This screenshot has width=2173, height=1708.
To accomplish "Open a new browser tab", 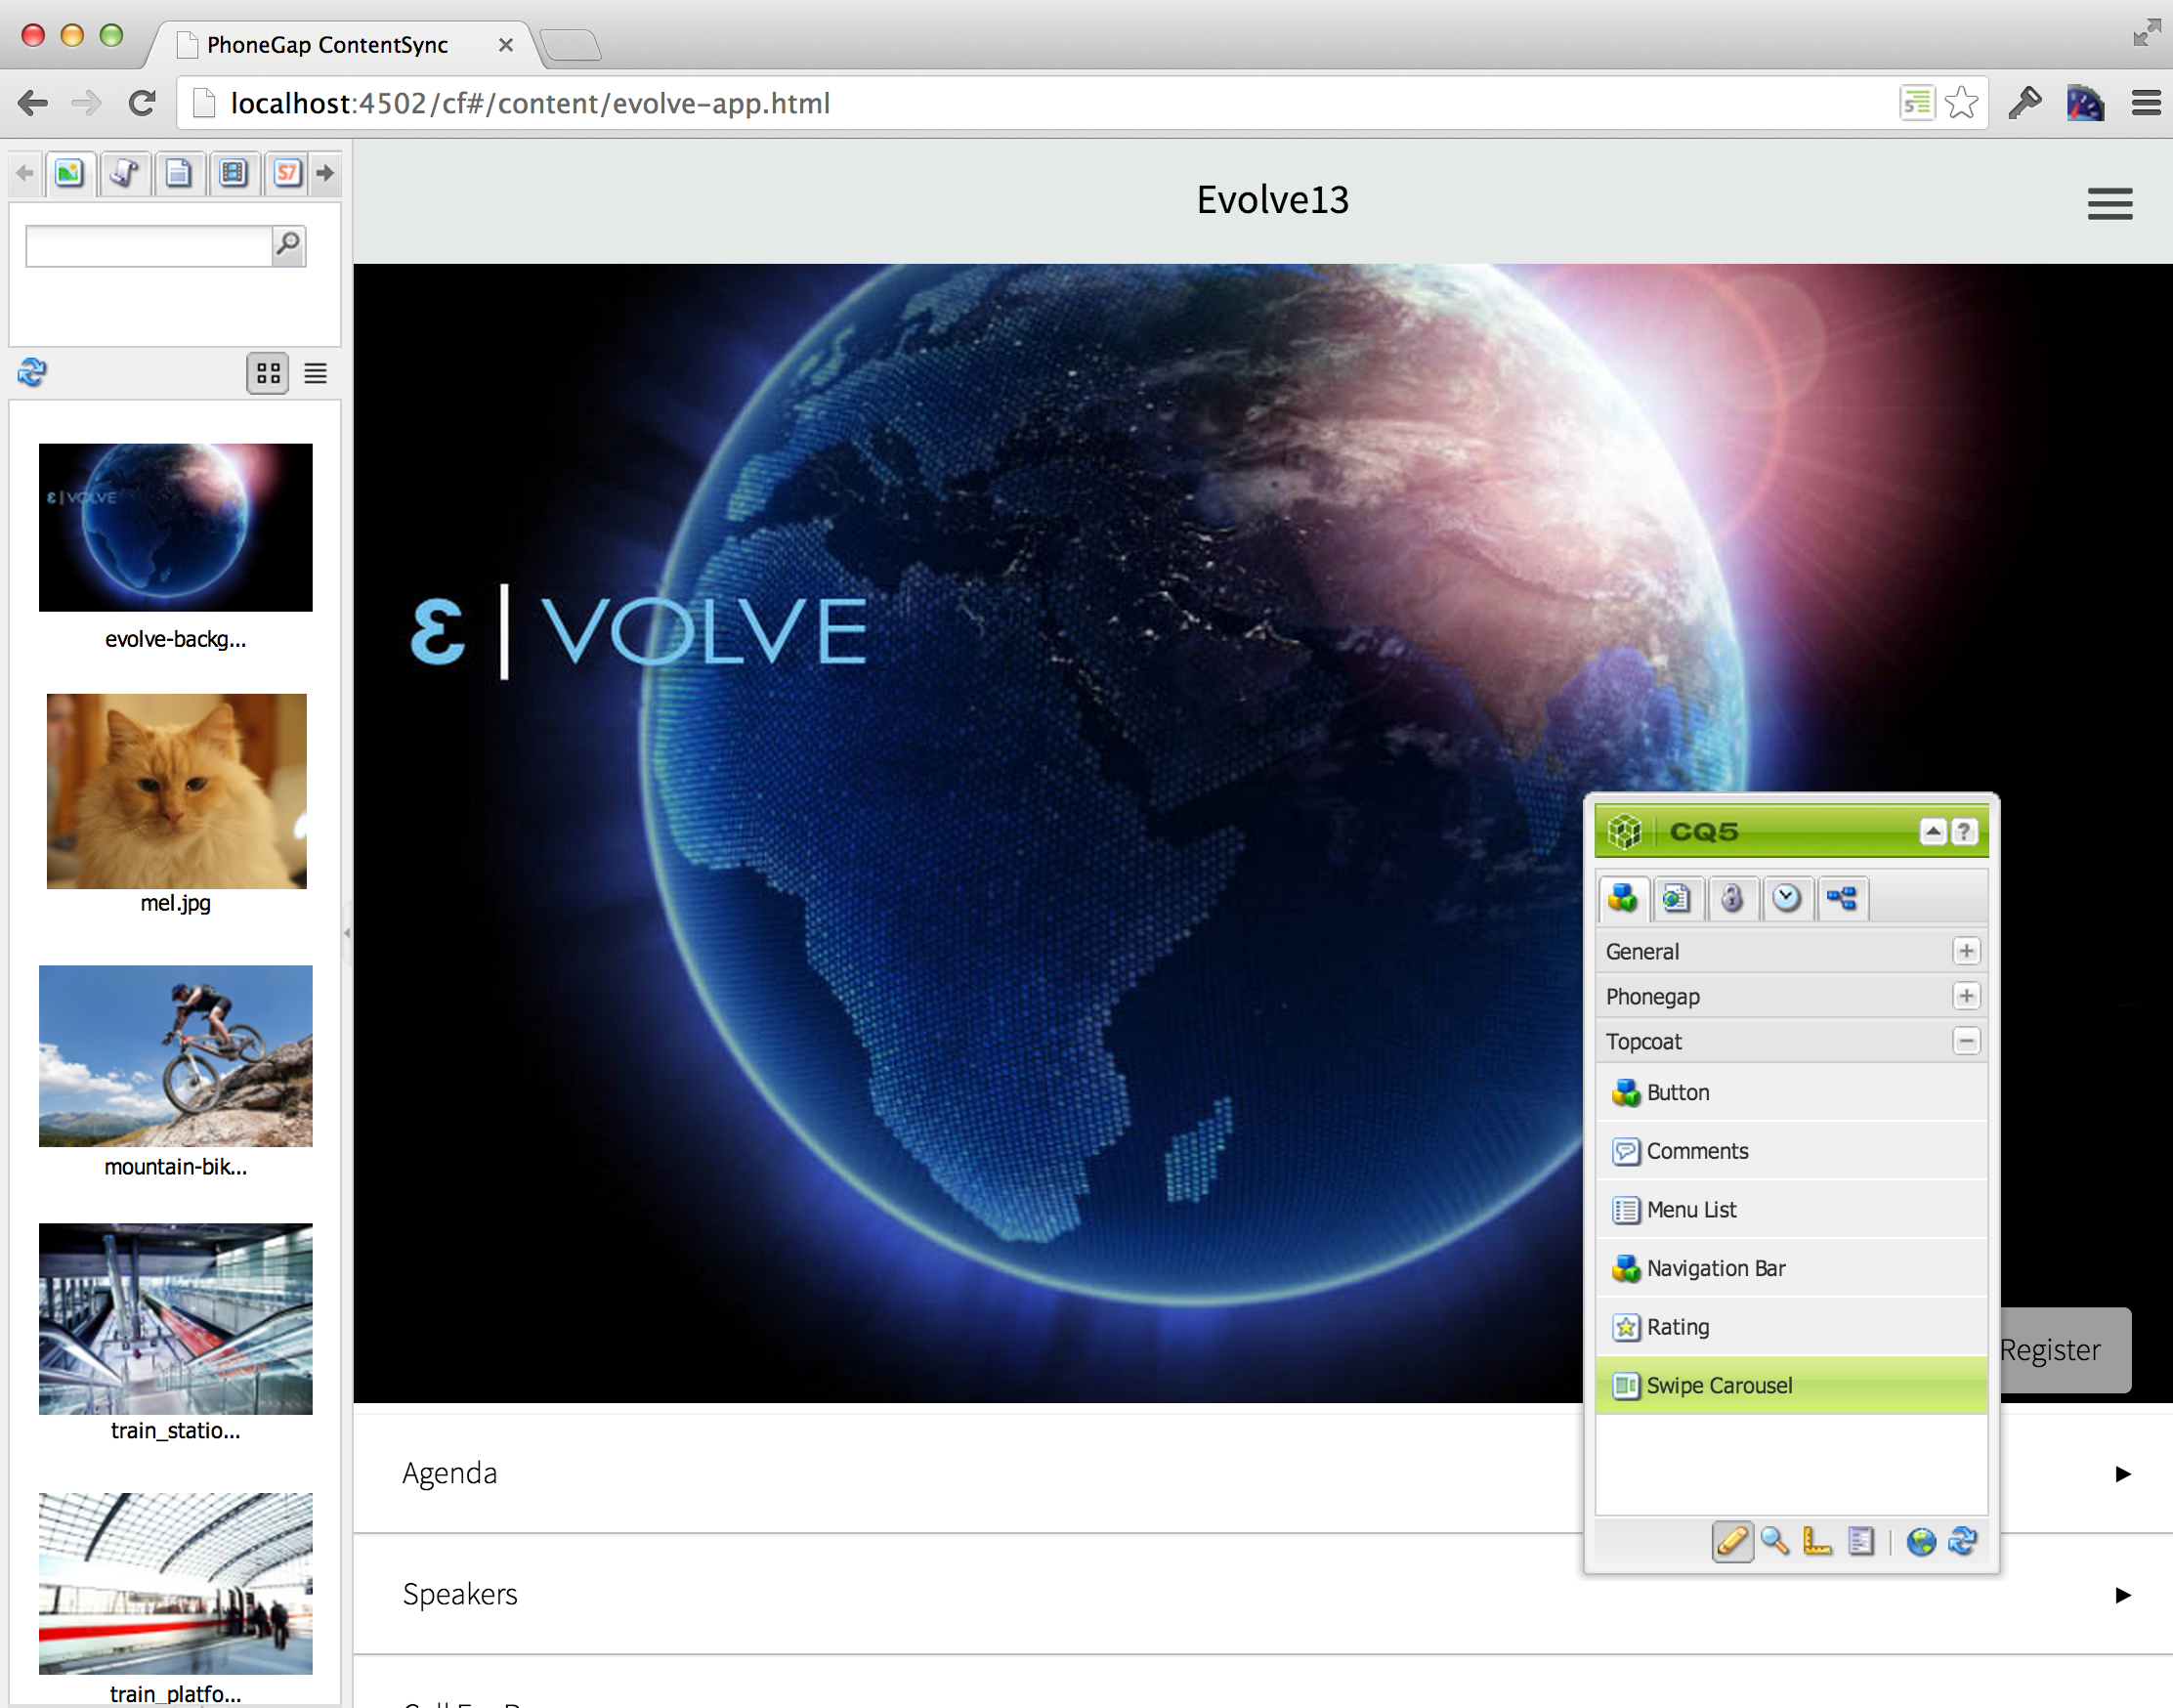I will coord(571,45).
